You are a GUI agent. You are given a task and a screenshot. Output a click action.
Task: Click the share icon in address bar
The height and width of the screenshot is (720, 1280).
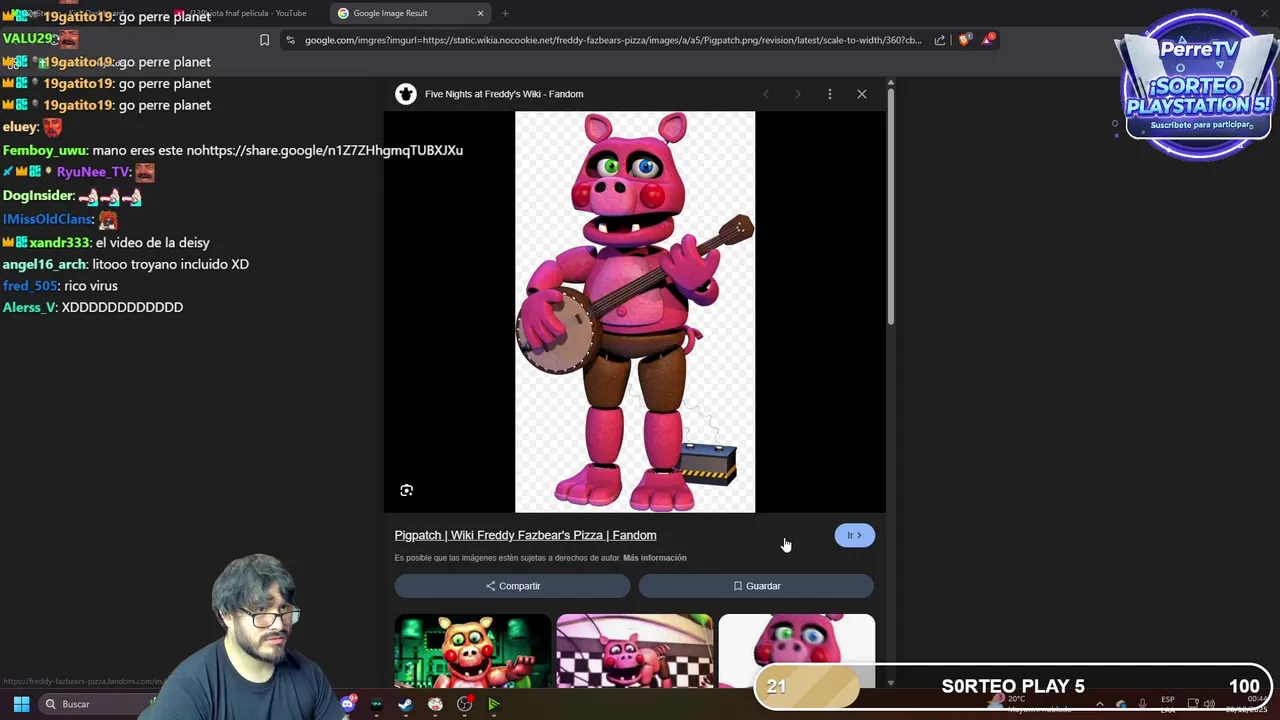(940, 40)
